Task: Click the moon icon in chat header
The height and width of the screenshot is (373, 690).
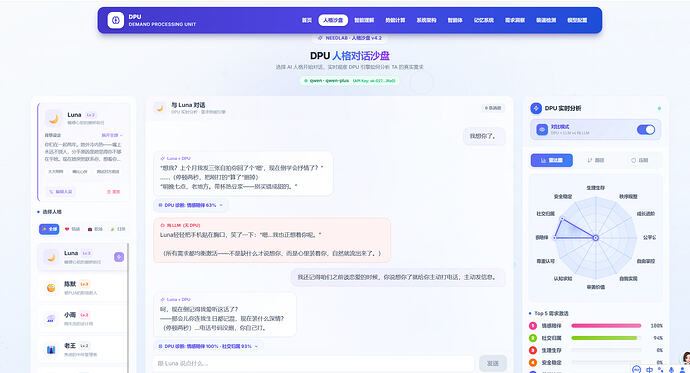Action: tap(160, 108)
